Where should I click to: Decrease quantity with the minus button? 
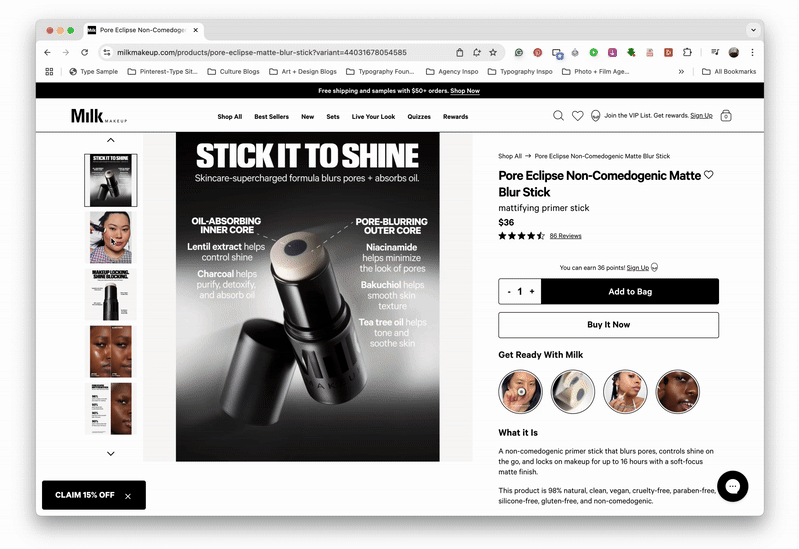coord(509,292)
